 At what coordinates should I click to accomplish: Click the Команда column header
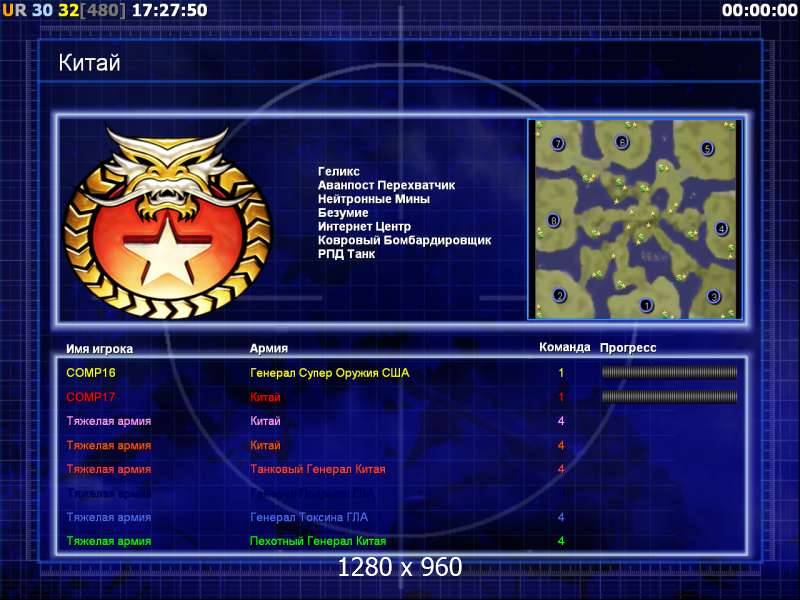565,347
